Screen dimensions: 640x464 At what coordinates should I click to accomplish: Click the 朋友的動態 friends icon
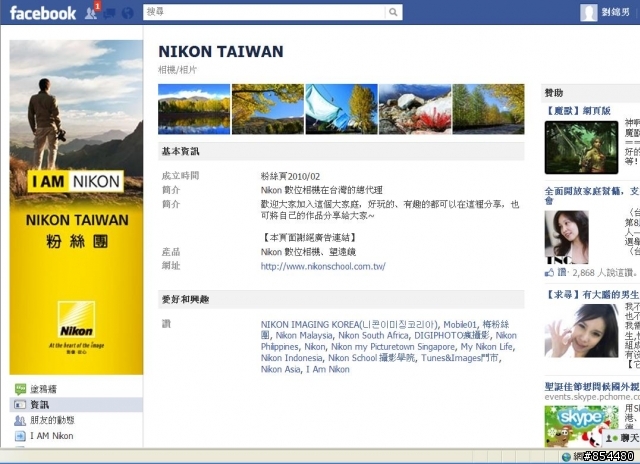[20, 420]
